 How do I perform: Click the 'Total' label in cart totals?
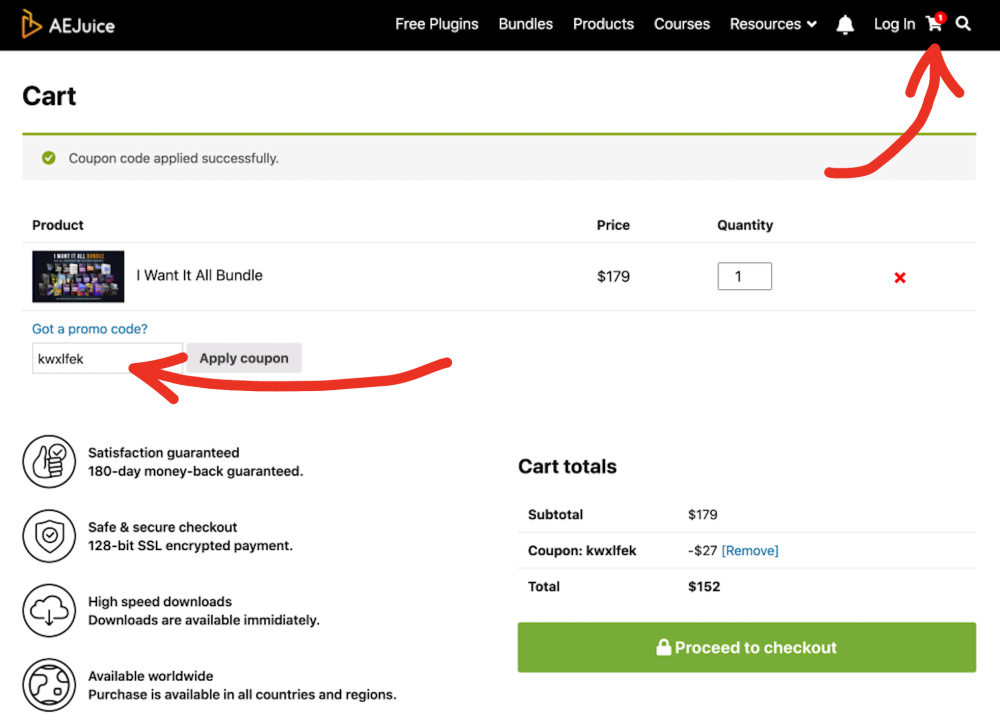pos(544,586)
